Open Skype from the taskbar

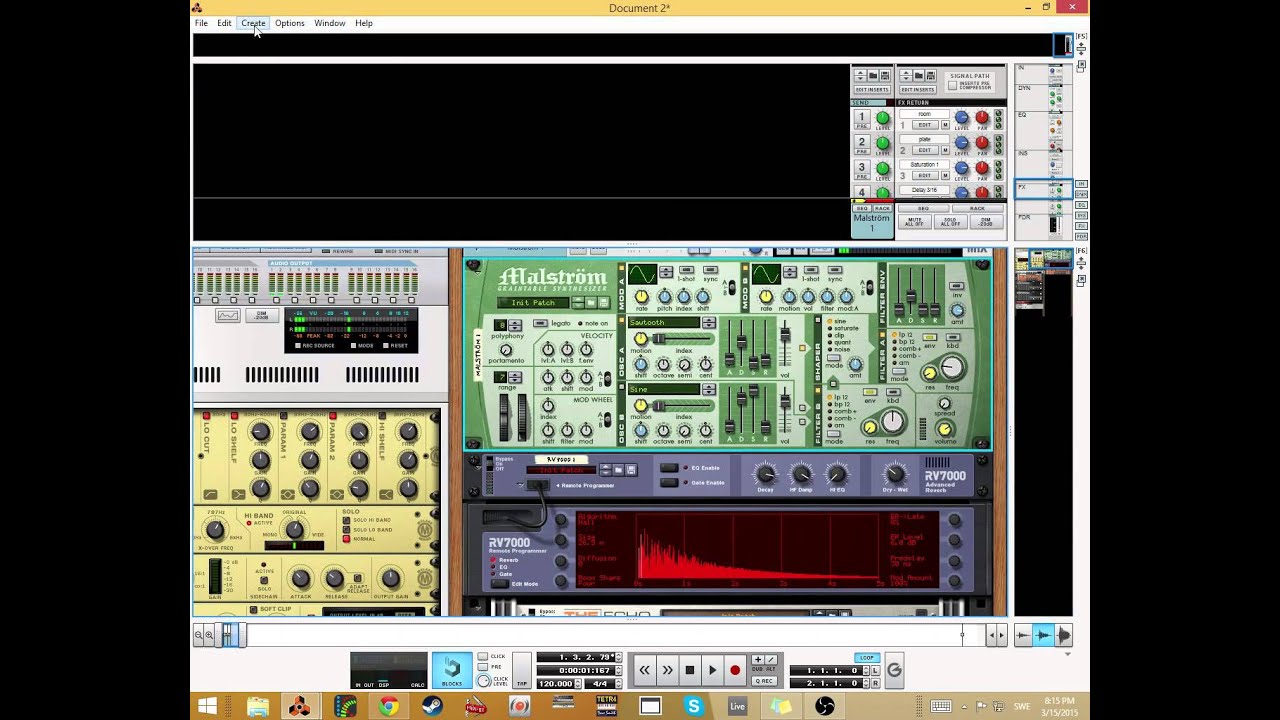(693, 706)
